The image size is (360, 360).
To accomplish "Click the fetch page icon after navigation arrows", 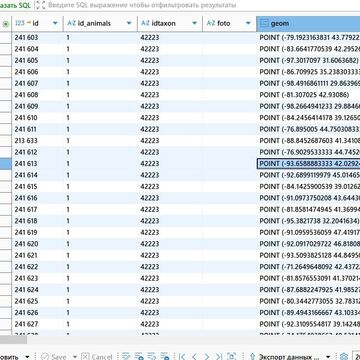I will [232, 356].
